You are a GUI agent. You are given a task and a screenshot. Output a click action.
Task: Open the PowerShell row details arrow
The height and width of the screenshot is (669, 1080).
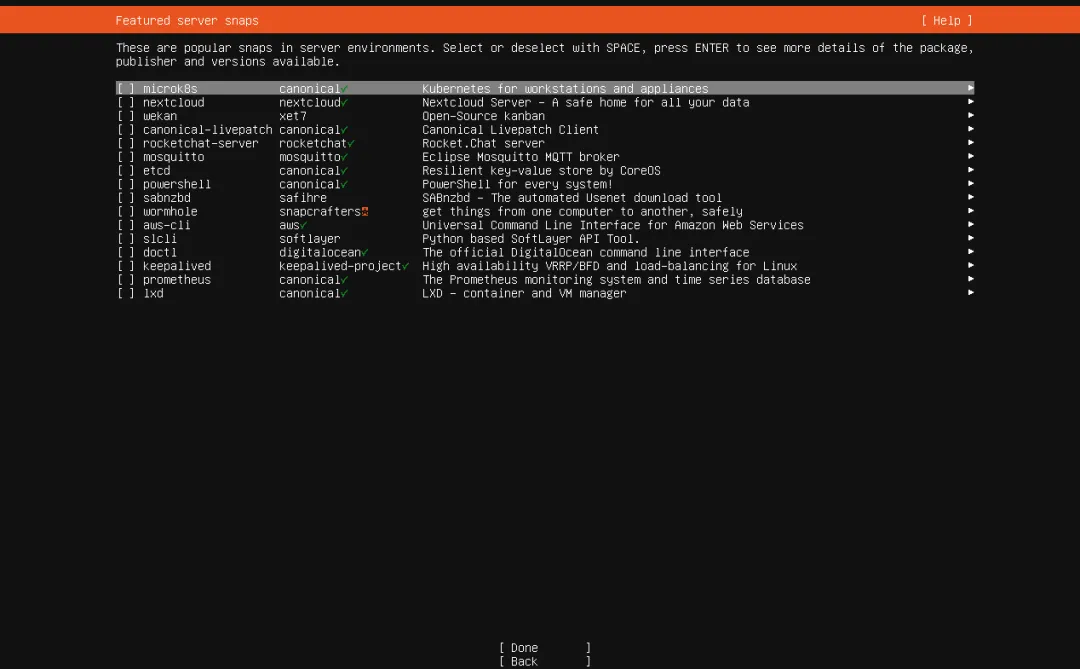click(x=970, y=183)
